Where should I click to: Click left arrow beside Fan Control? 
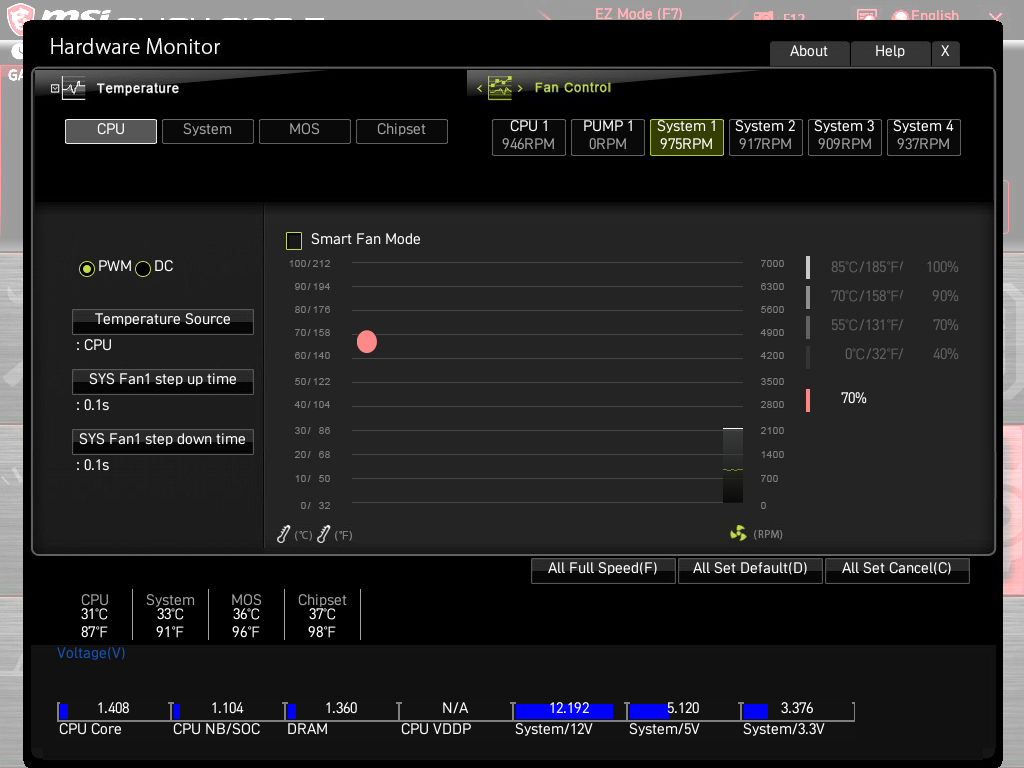pyautogui.click(x=479, y=88)
